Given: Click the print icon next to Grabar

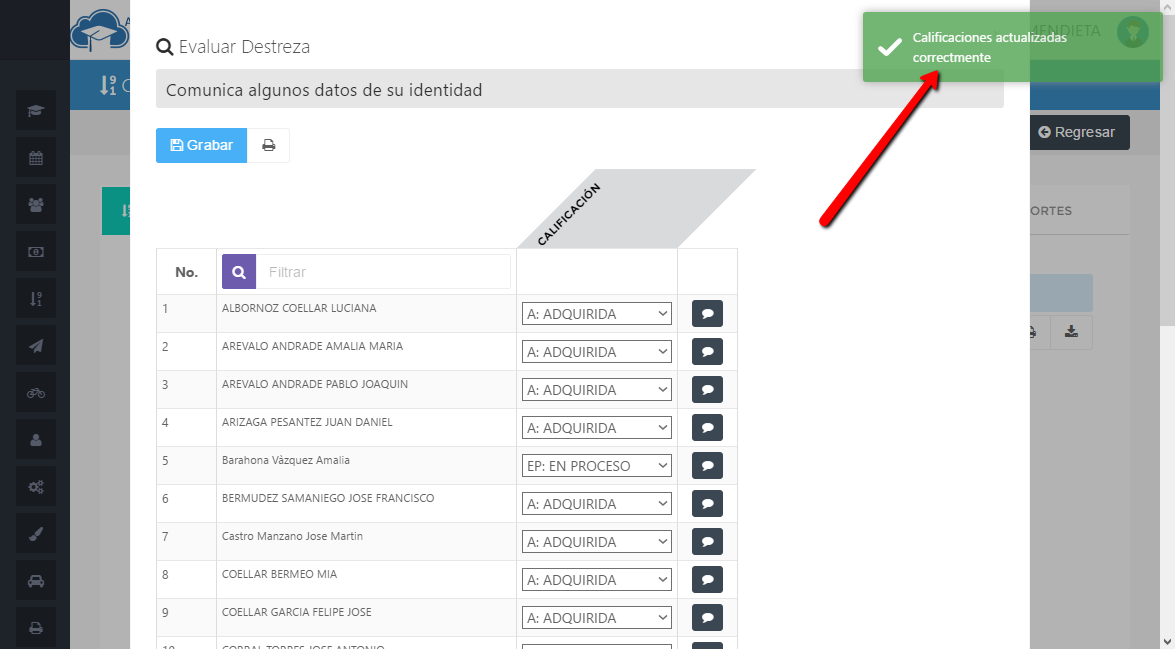Looking at the screenshot, I should click(268, 145).
